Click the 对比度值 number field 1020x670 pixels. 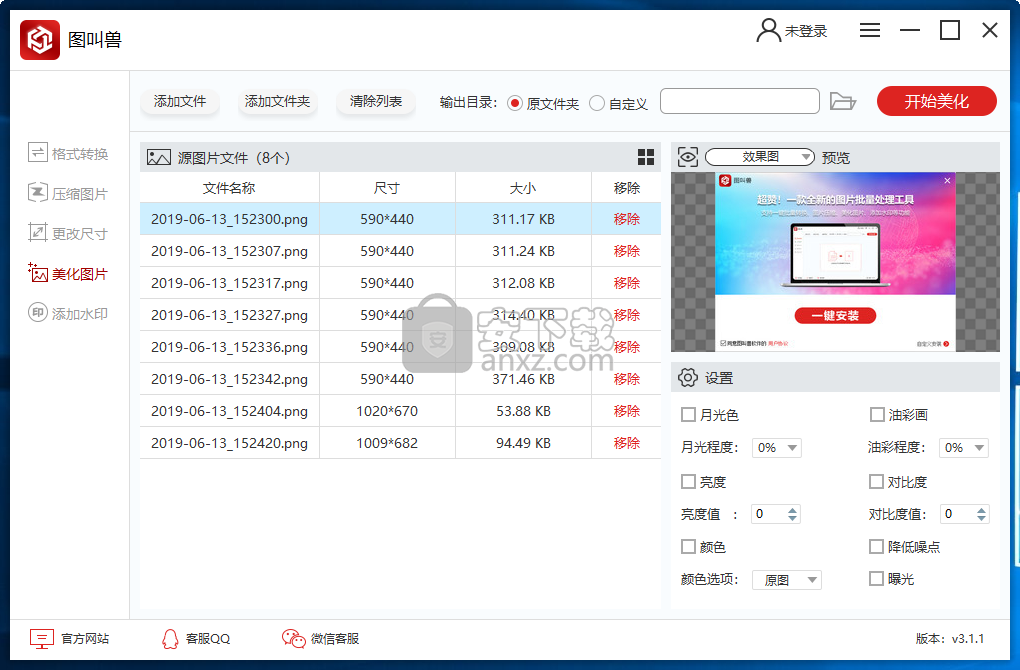[x=958, y=514]
